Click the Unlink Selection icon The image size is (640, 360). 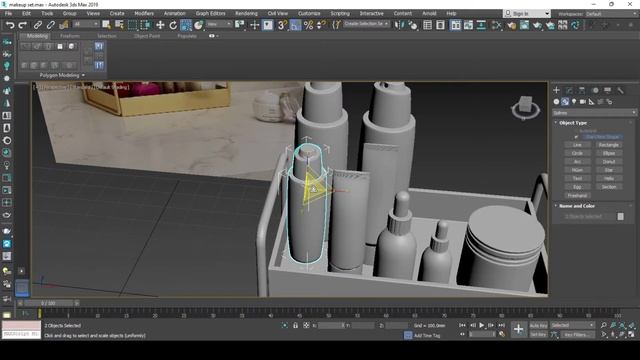[x=51, y=25]
